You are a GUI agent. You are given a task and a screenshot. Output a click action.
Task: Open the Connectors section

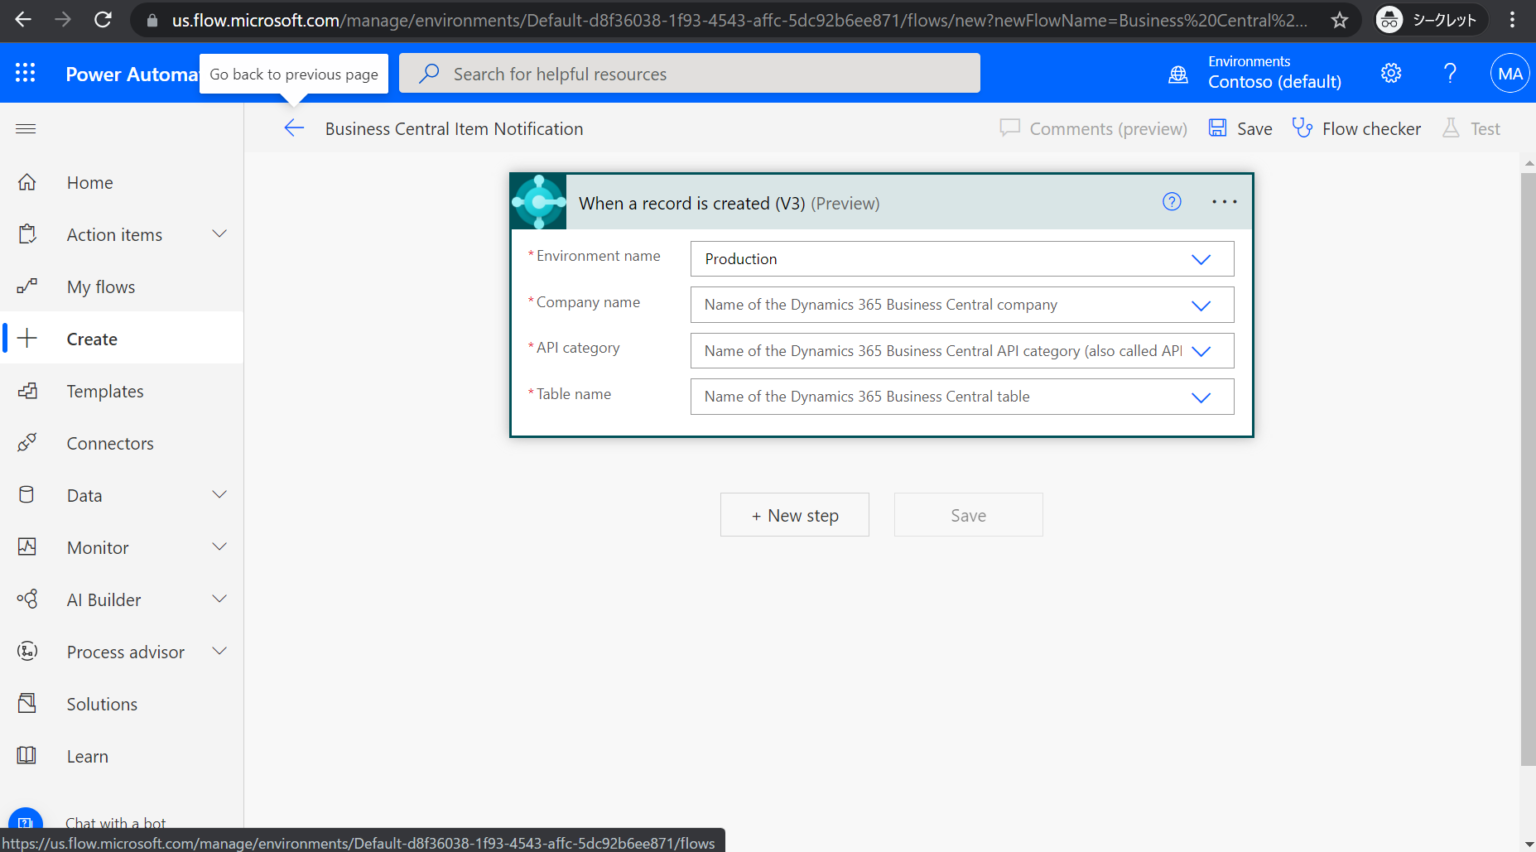point(110,443)
